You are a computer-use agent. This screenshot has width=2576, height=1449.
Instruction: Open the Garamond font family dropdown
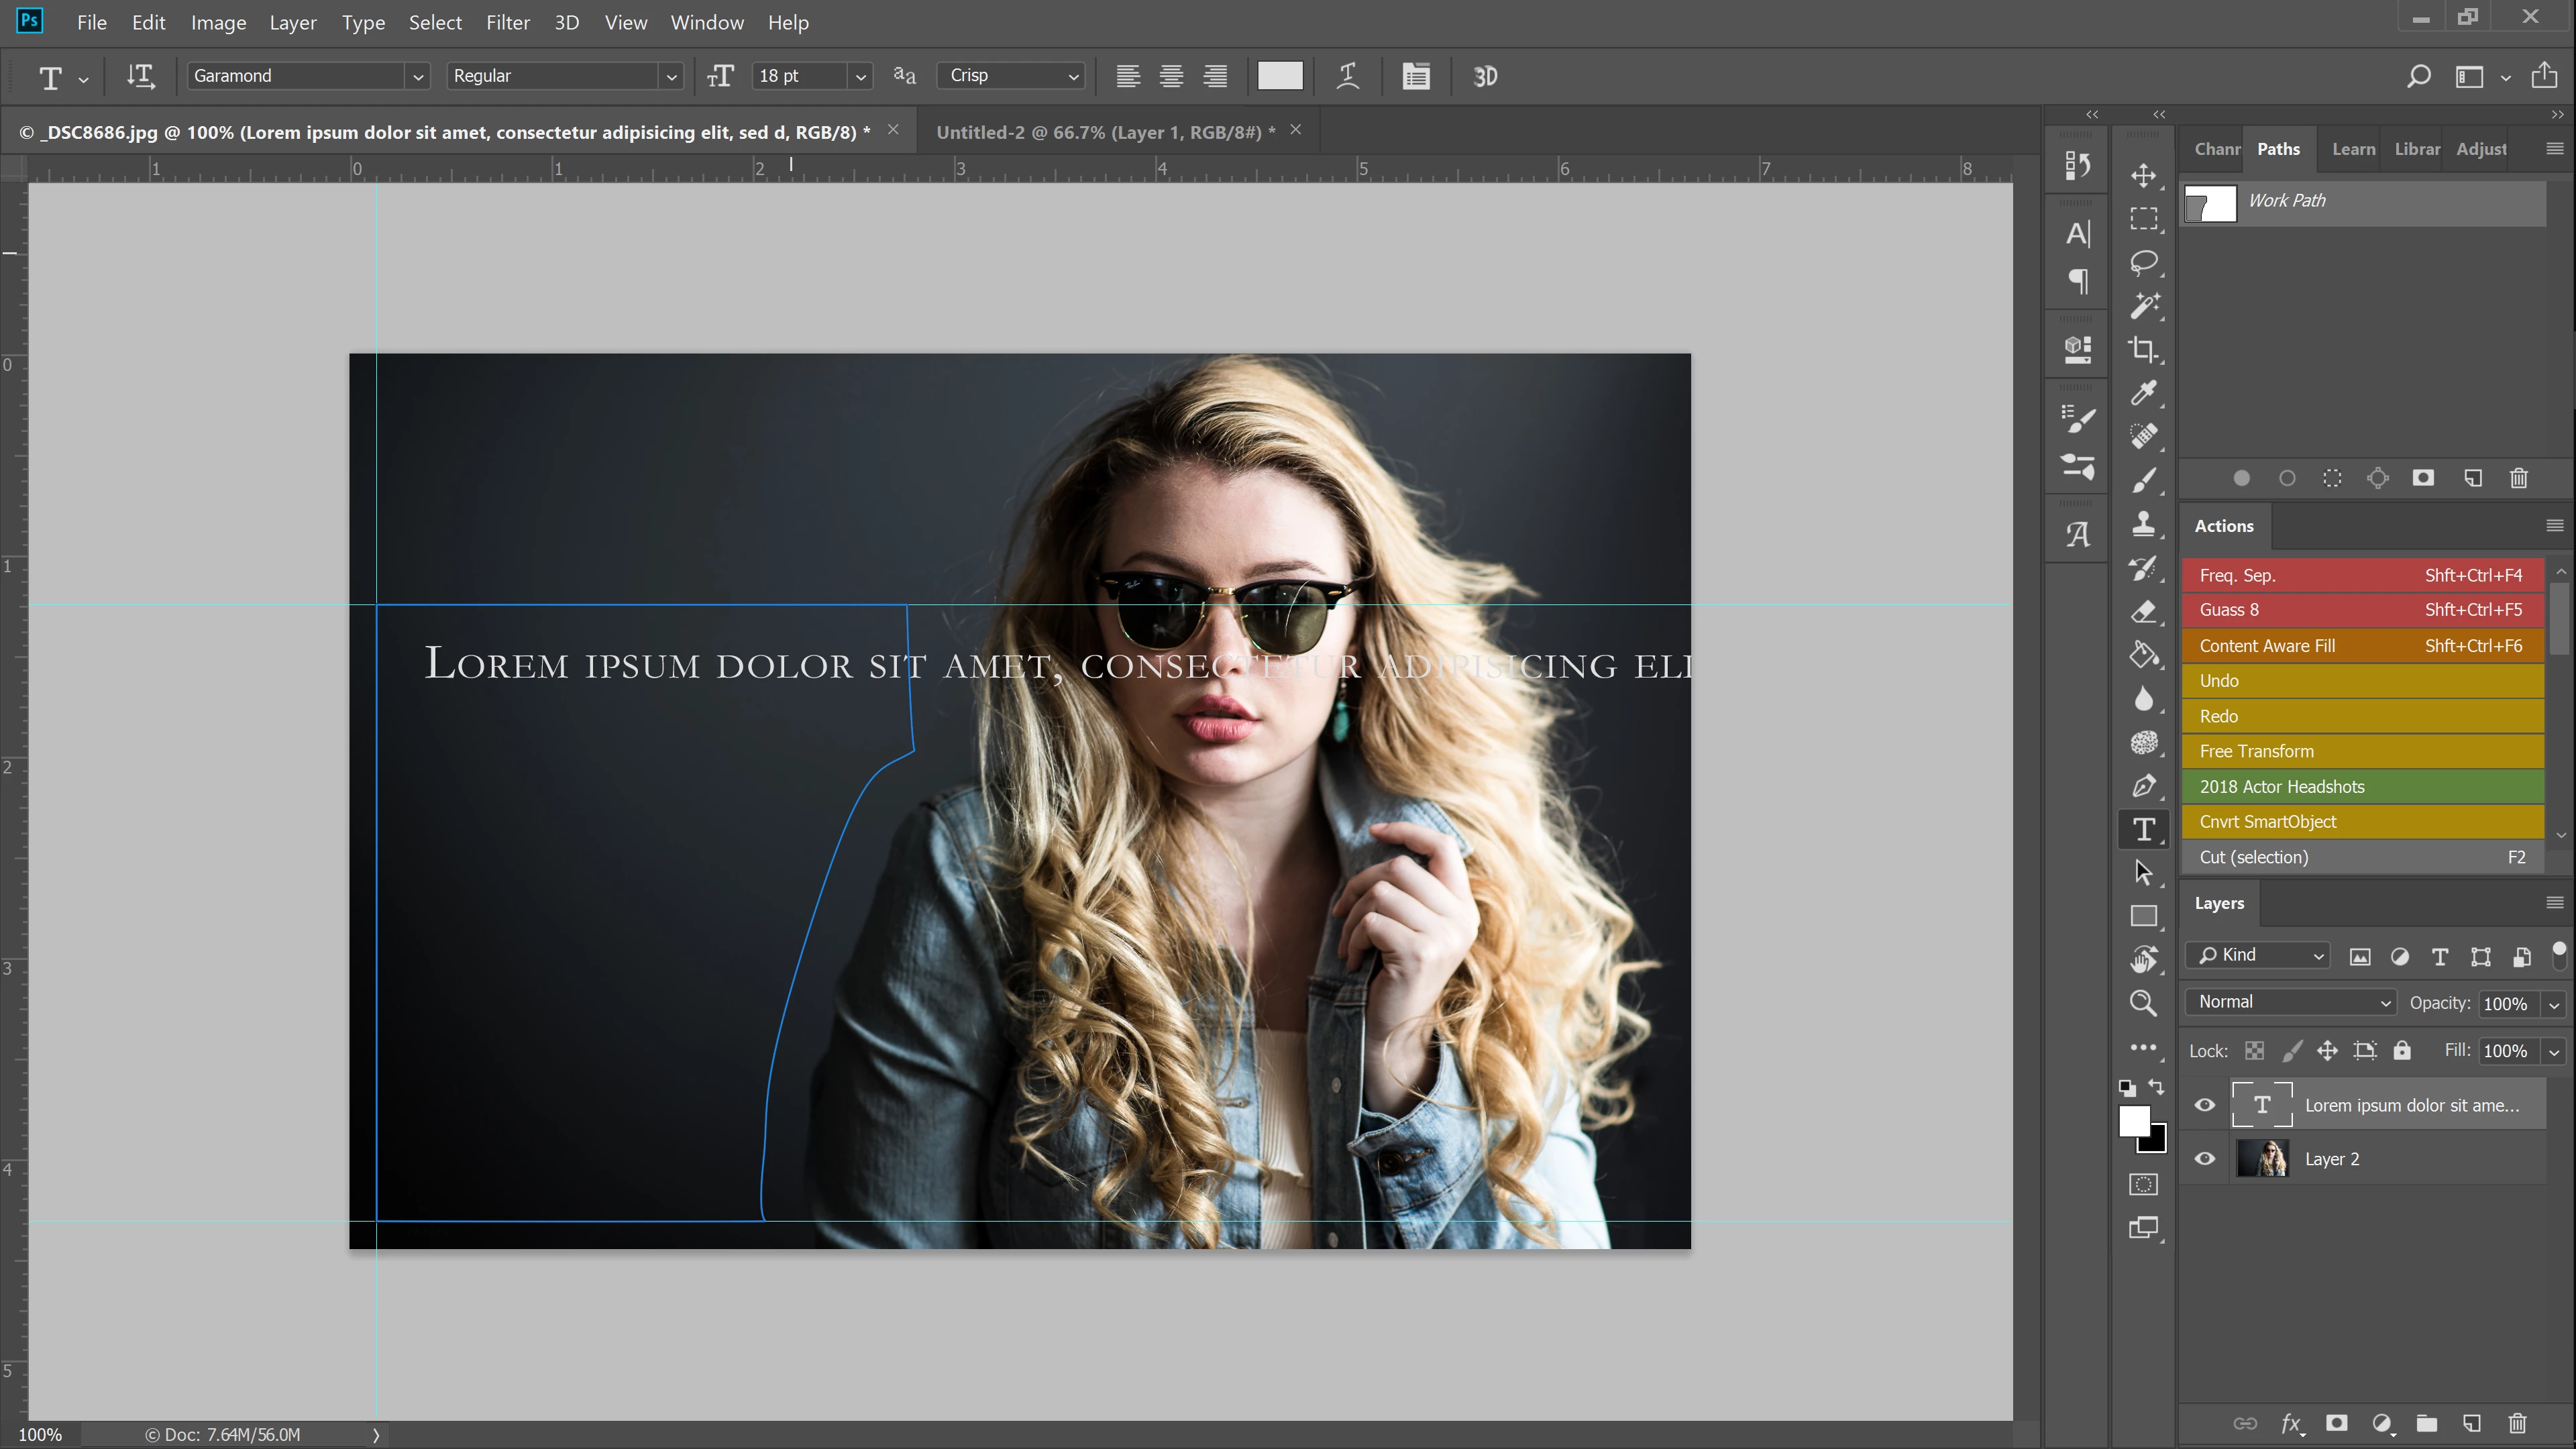pyautogui.click(x=418, y=76)
